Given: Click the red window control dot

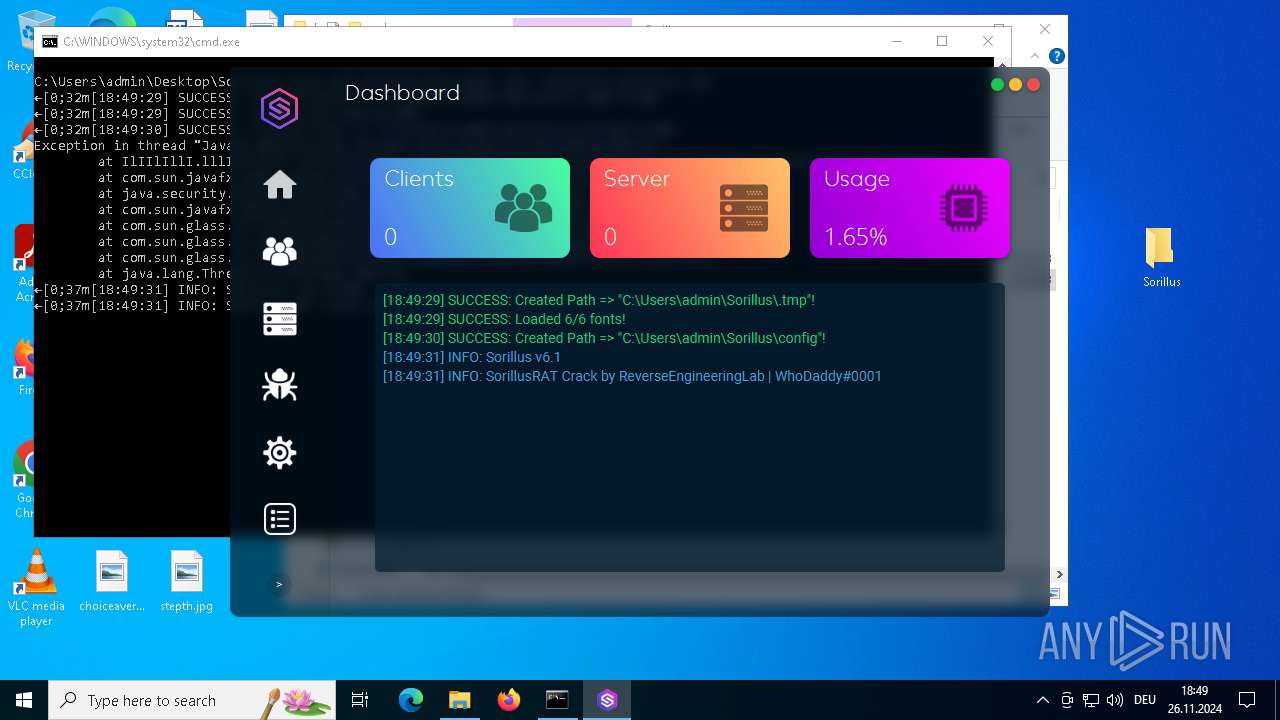Looking at the screenshot, I should point(1033,85).
